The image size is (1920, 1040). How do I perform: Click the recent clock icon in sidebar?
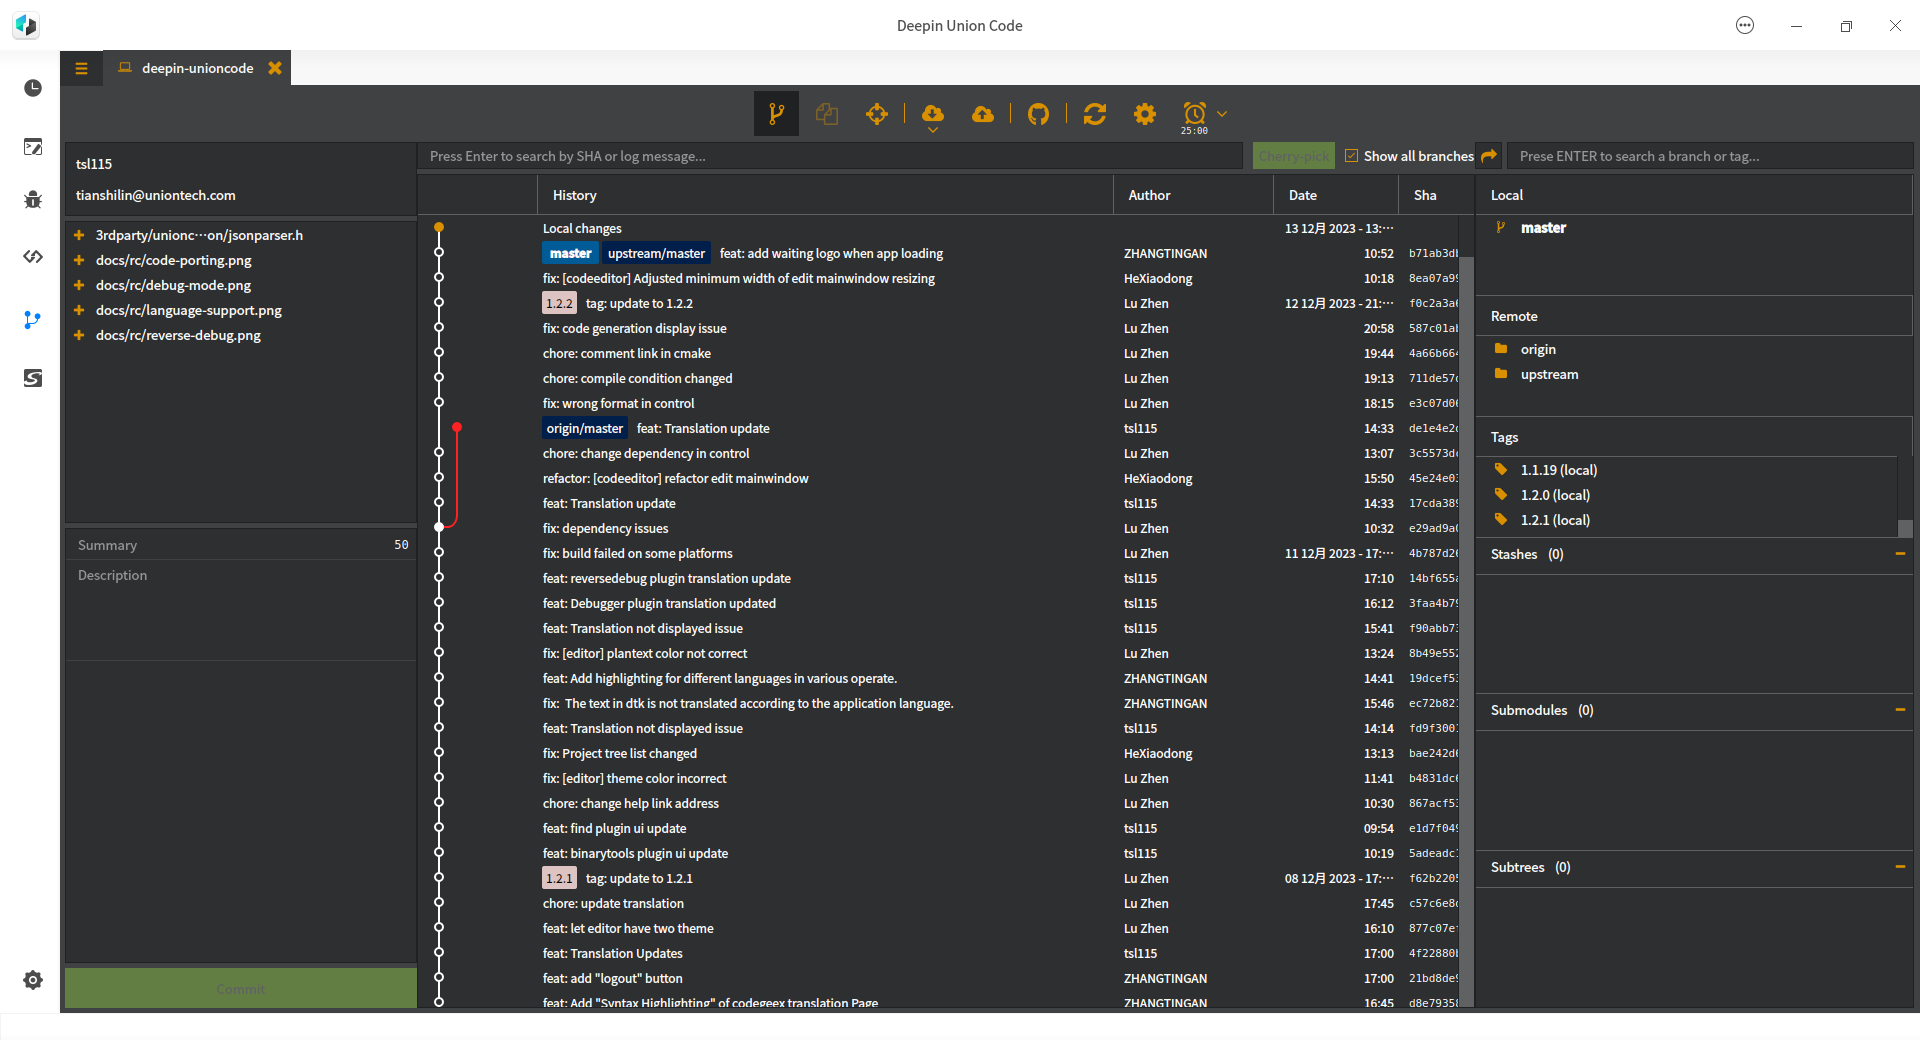click(x=33, y=88)
